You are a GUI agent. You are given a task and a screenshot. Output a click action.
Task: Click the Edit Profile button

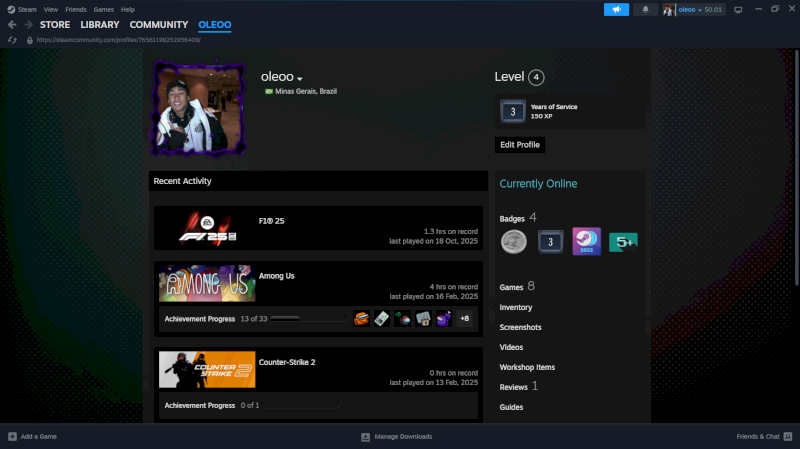(x=520, y=145)
